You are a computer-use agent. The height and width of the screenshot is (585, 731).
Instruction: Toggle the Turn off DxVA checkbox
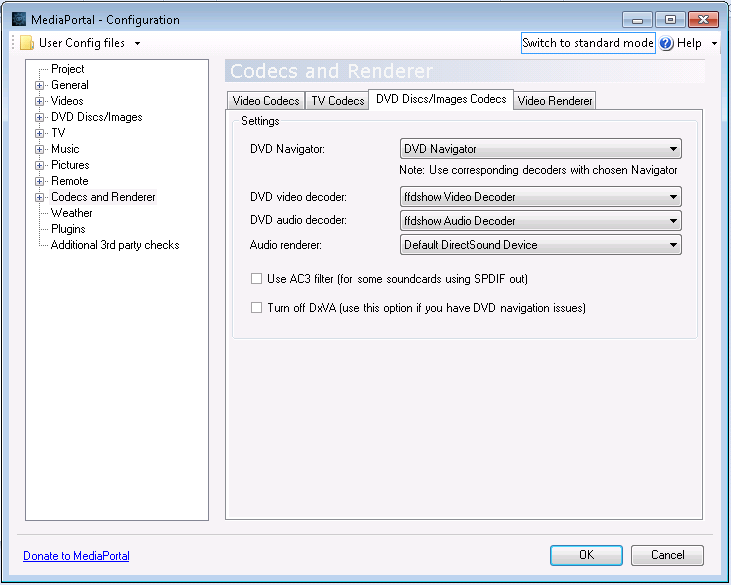[257, 308]
